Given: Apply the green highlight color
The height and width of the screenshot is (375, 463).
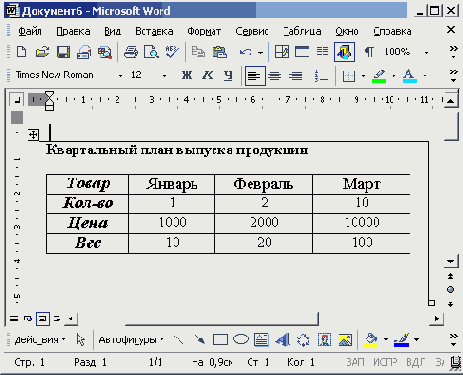Looking at the screenshot, I should [x=379, y=76].
